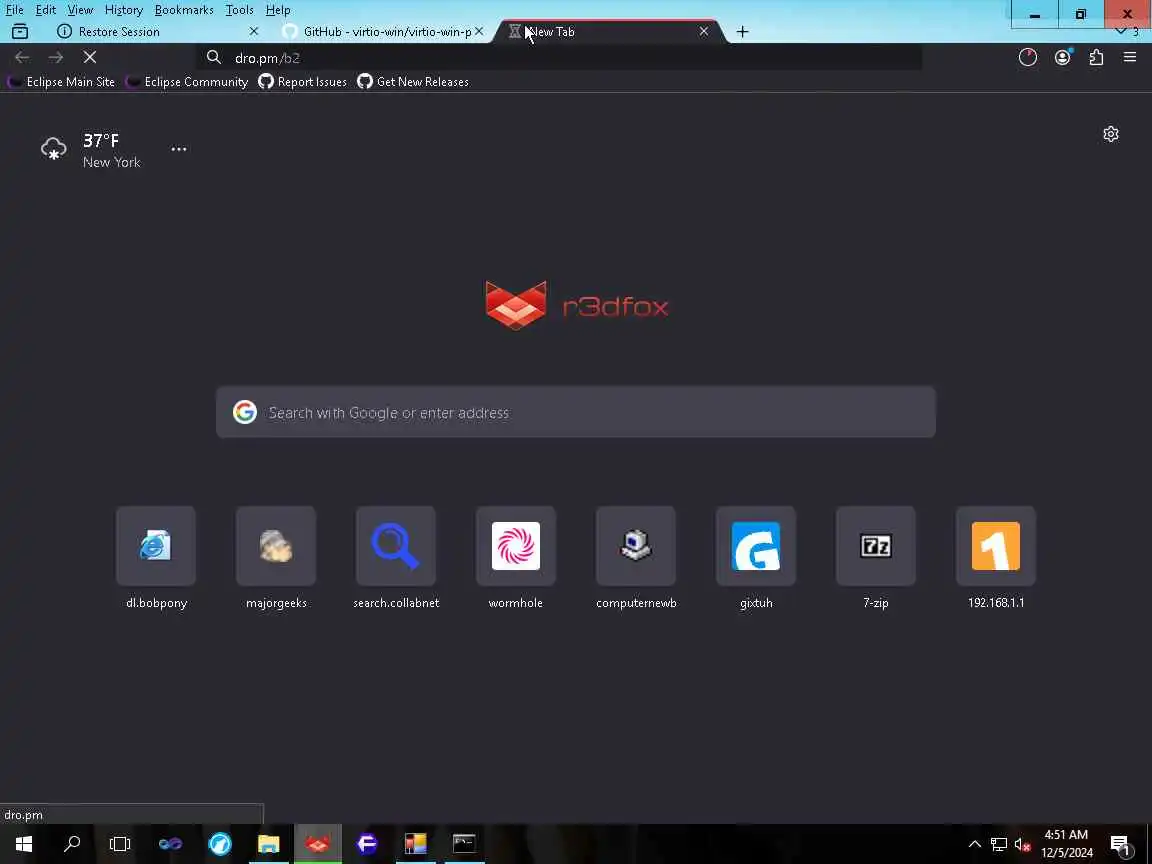This screenshot has width=1152, height=864.
Task: Open the notification center icon
Action: 1120,844
